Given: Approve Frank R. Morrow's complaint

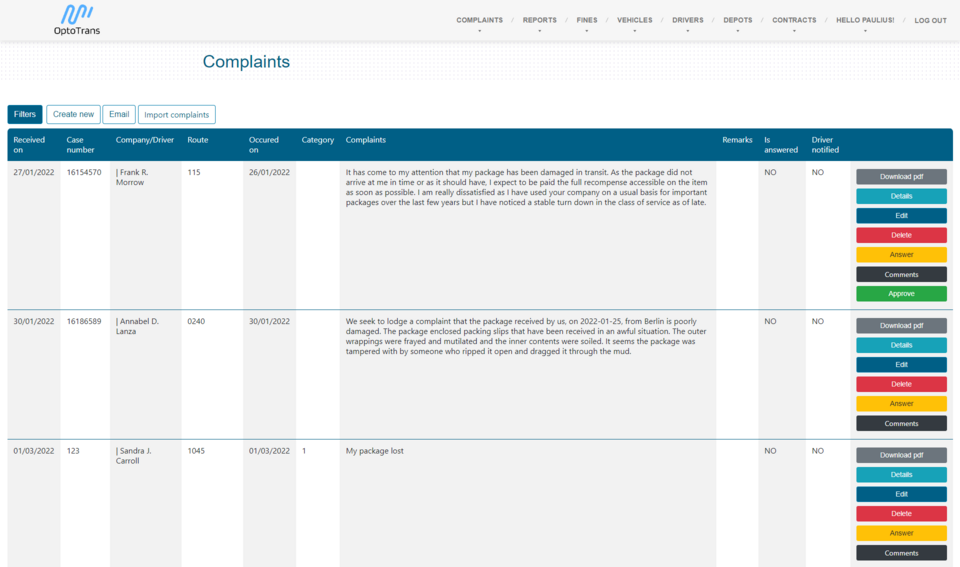Looking at the screenshot, I should click(901, 294).
